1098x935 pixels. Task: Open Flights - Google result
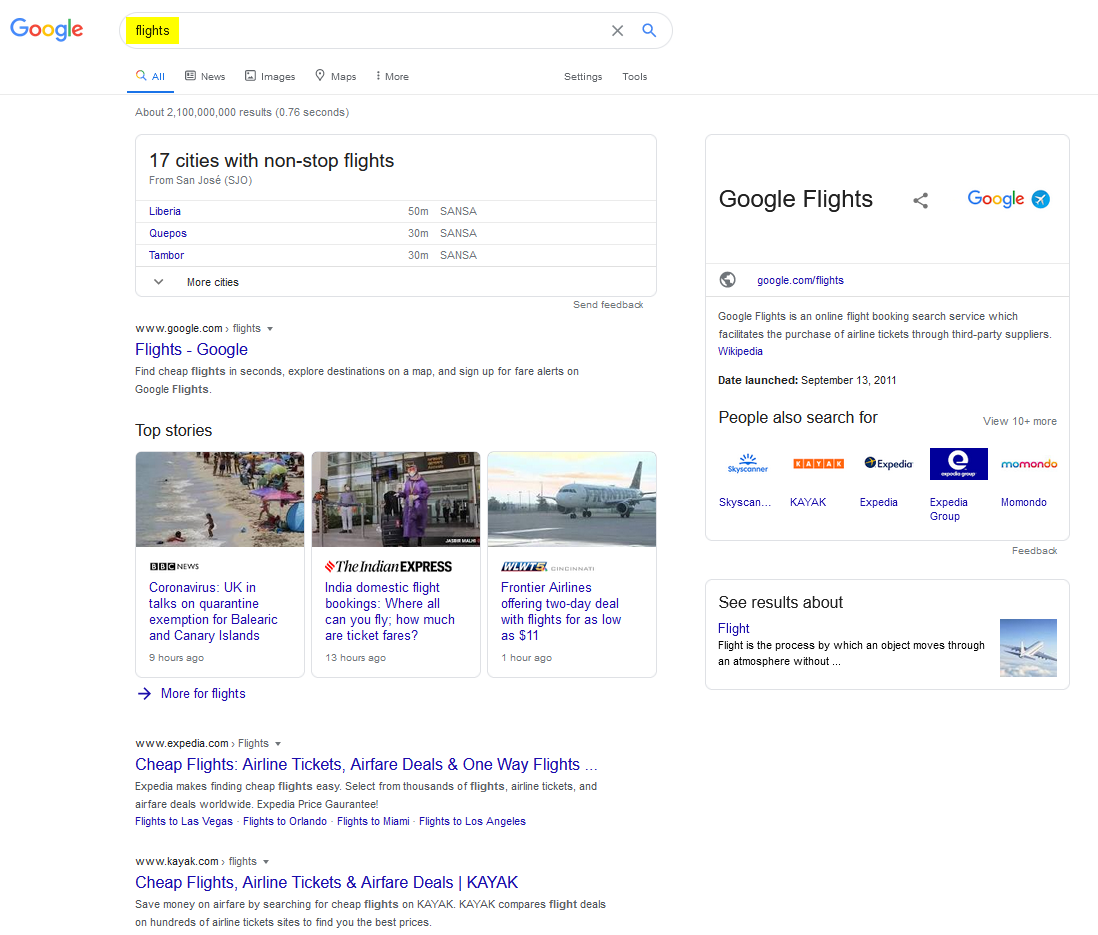pos(191,349)
